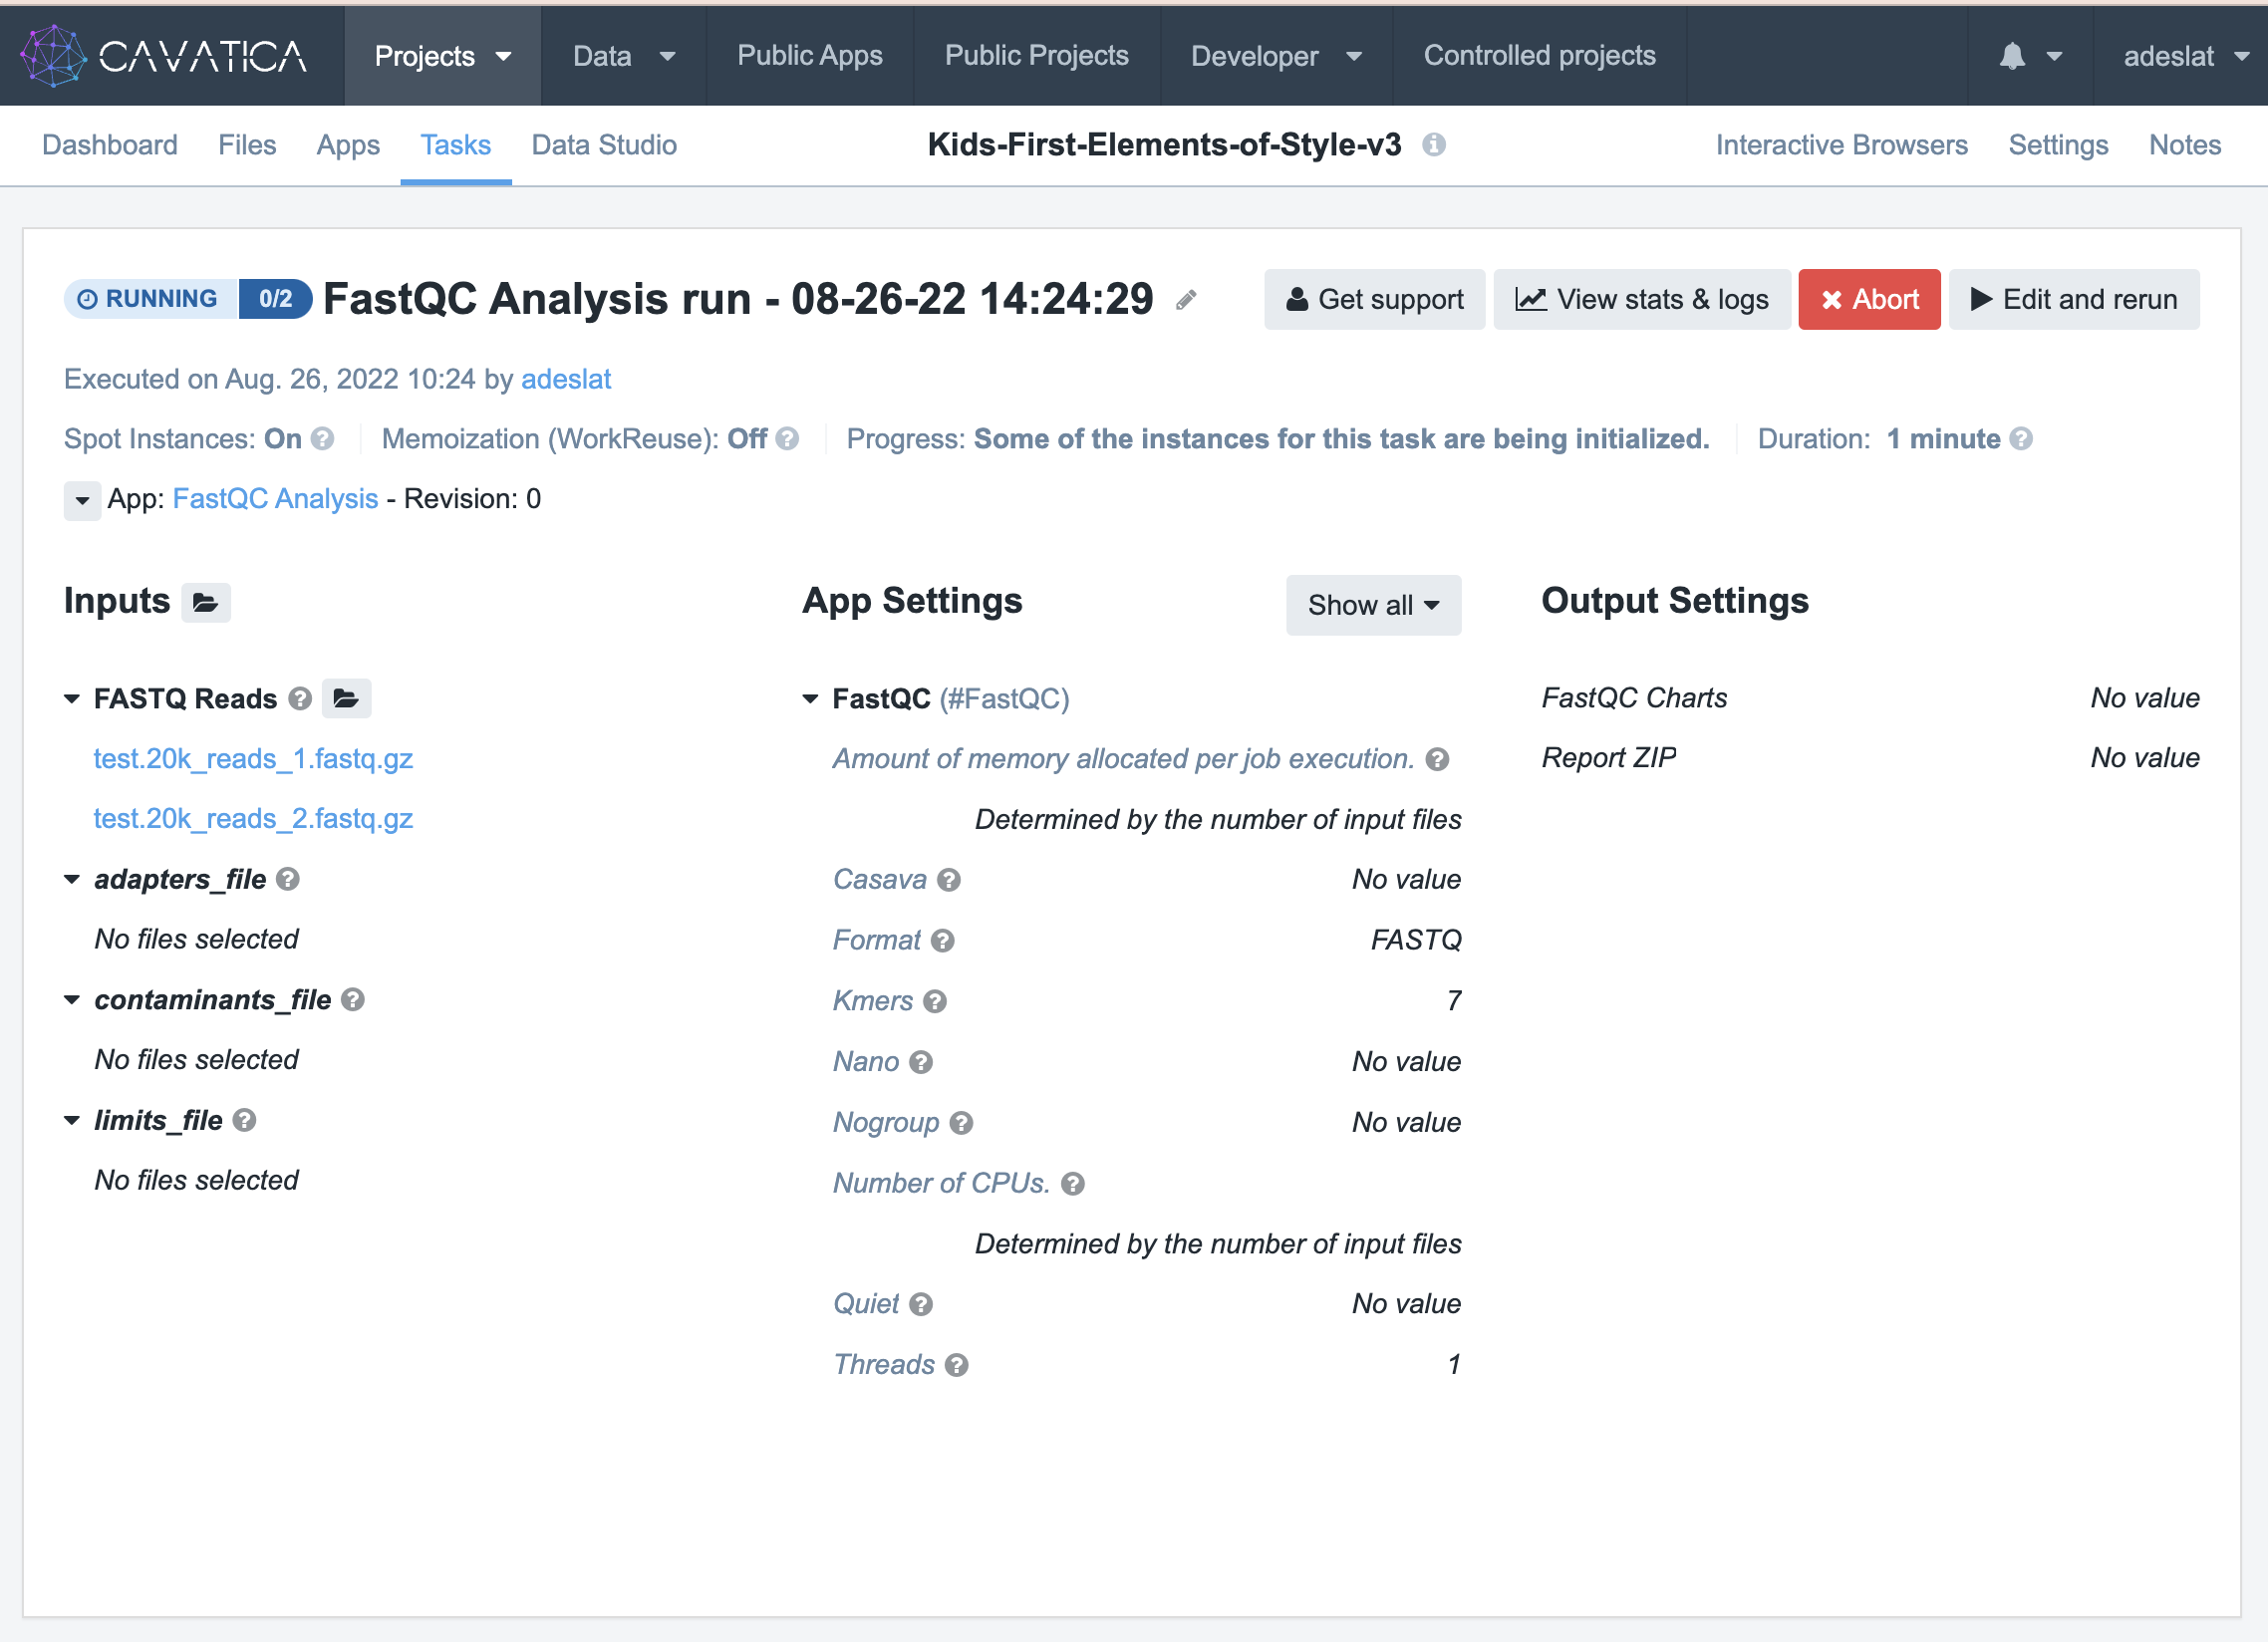This screenshot has width=2268, height=1642.
Task: Open the Projects menu
Action: (442, 56)
